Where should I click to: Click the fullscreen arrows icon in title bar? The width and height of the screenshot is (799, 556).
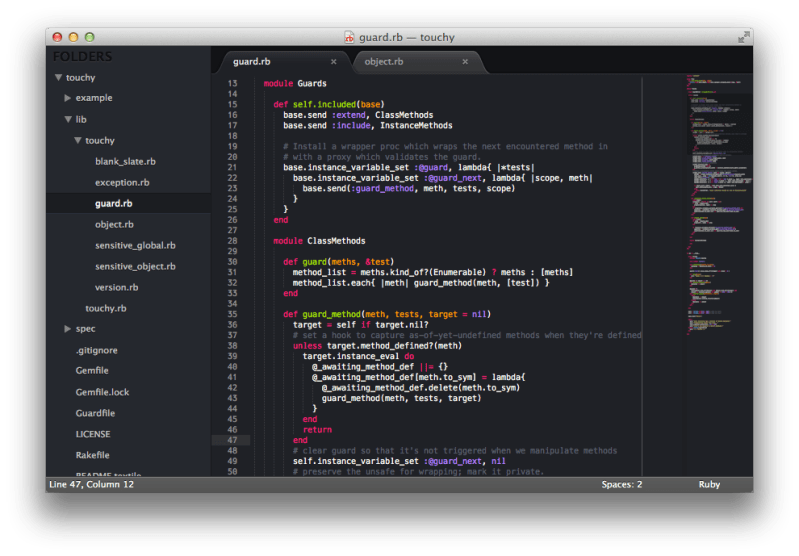[x=744, y=37]
